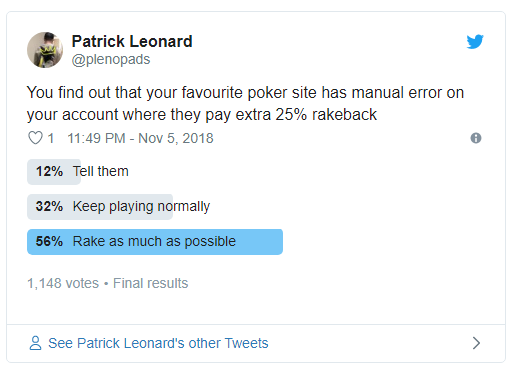The height and width of the screenshot is (368, 517).
Task: Open the tweet info icon
Action: tap(476, 138)
